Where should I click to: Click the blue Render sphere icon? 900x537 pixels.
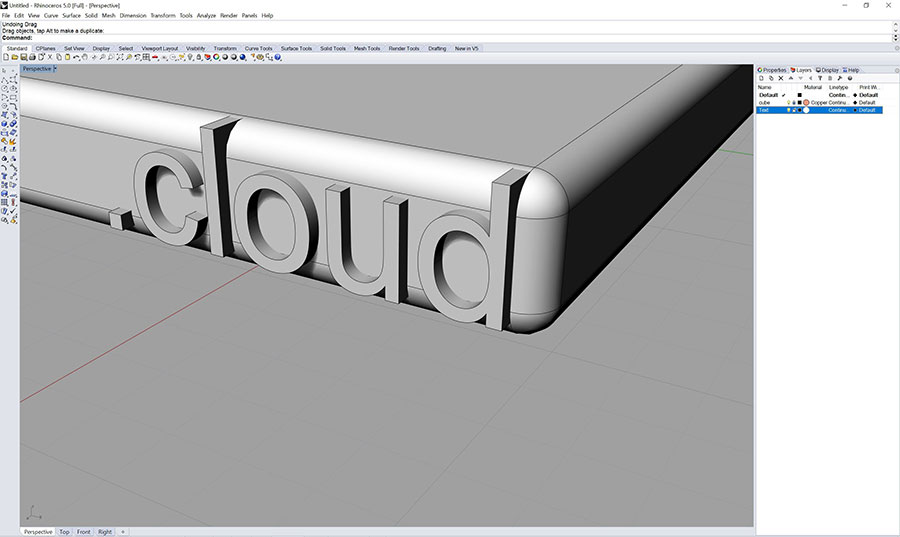tap(243, 57)
